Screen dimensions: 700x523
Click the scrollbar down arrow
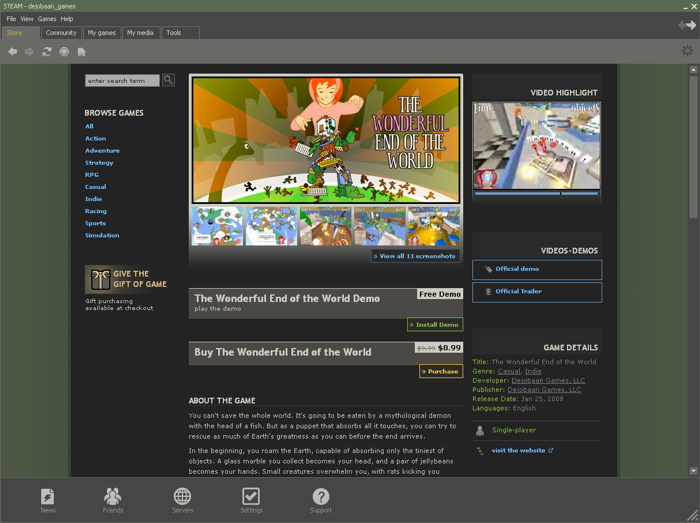(x=693, y=470)
